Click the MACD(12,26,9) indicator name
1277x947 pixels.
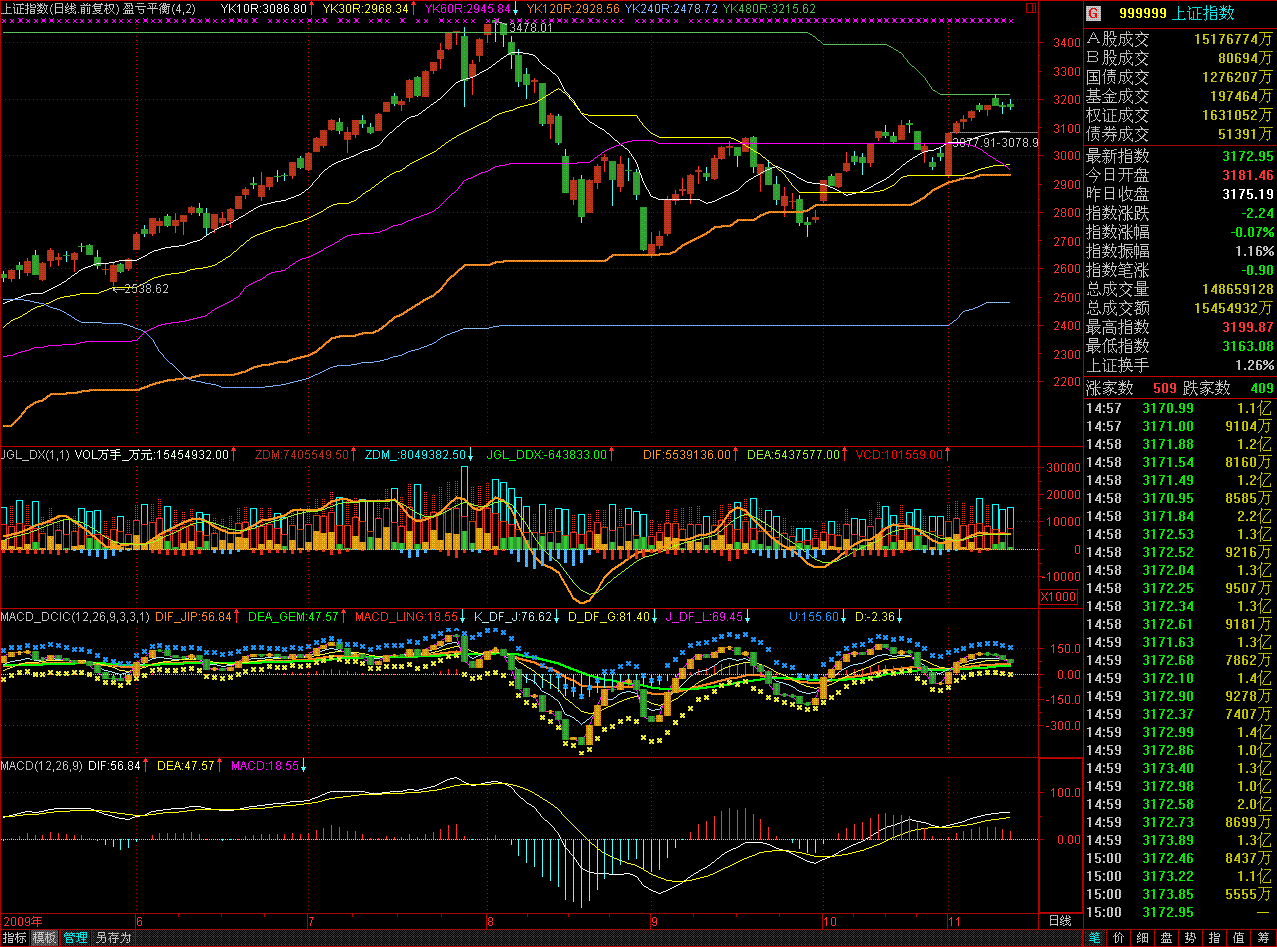42,766
